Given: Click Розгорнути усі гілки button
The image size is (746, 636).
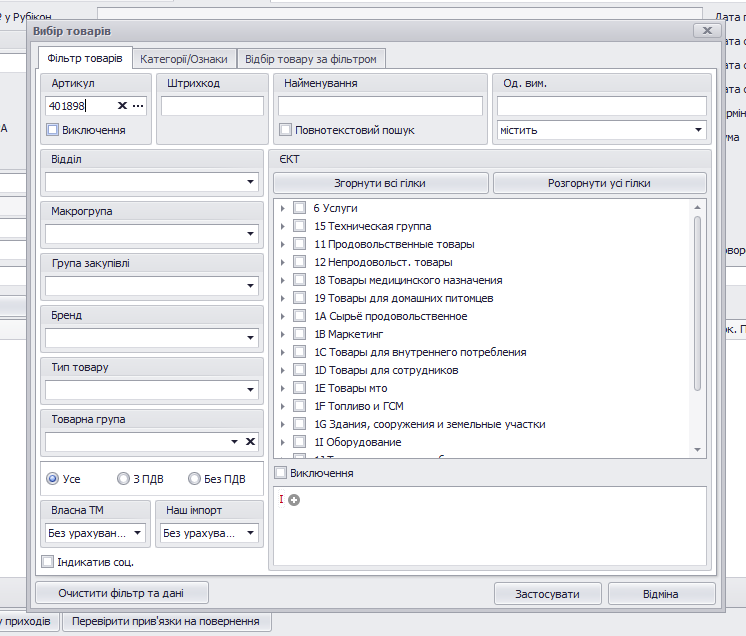Looking at the screenshot, I should click(x=599, y=183).
